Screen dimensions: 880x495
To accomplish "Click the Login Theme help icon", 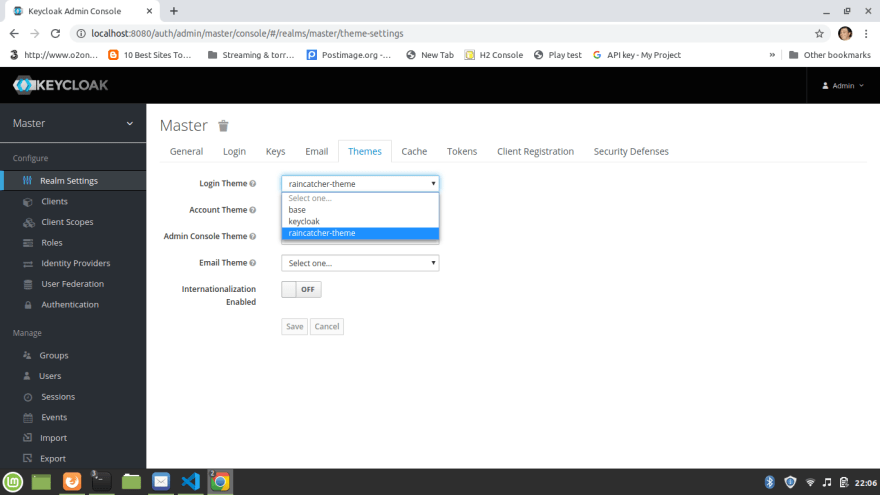I will (253, 184).
